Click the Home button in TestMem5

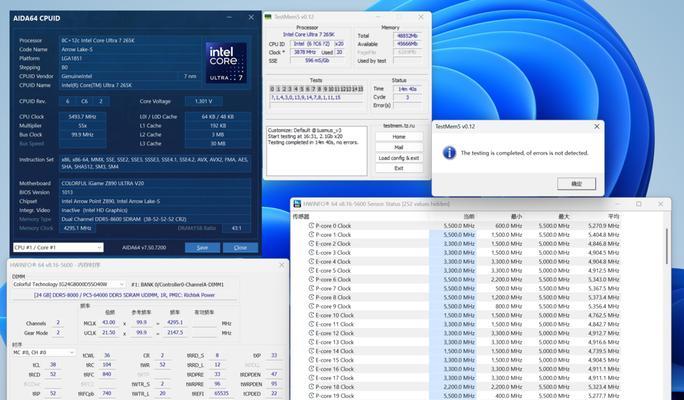[x=399, y=137]
